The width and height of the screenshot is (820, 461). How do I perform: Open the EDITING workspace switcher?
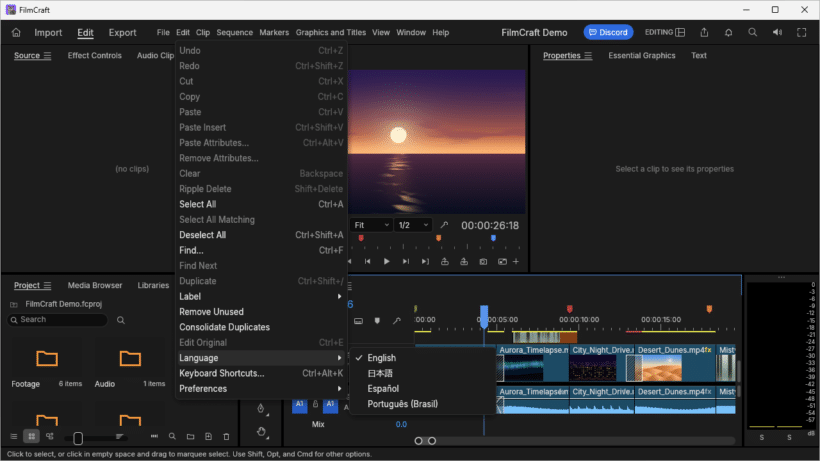point(665,32)
